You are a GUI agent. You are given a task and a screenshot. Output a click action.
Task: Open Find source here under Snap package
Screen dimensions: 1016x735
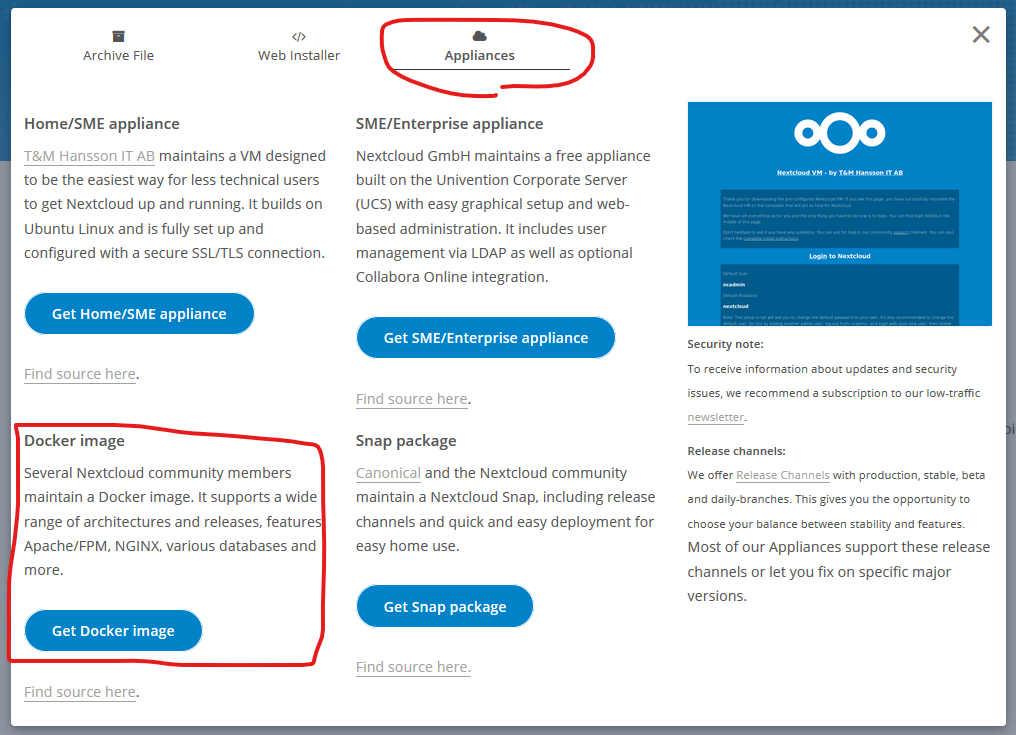tap(413, 667)
